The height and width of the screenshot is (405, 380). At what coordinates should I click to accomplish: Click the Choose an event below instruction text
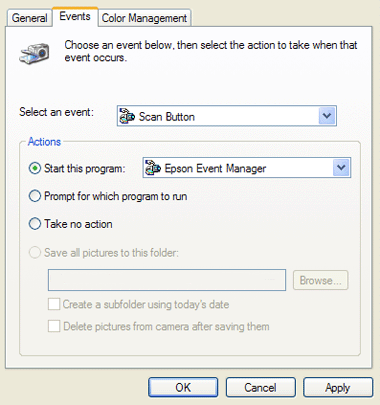(x=211, y=51)
